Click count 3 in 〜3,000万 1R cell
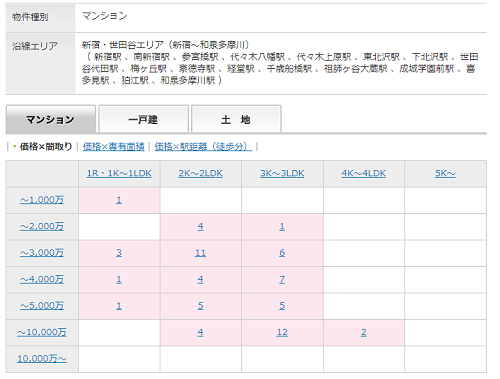Screen dimensions: 500x379 (119, 253)
